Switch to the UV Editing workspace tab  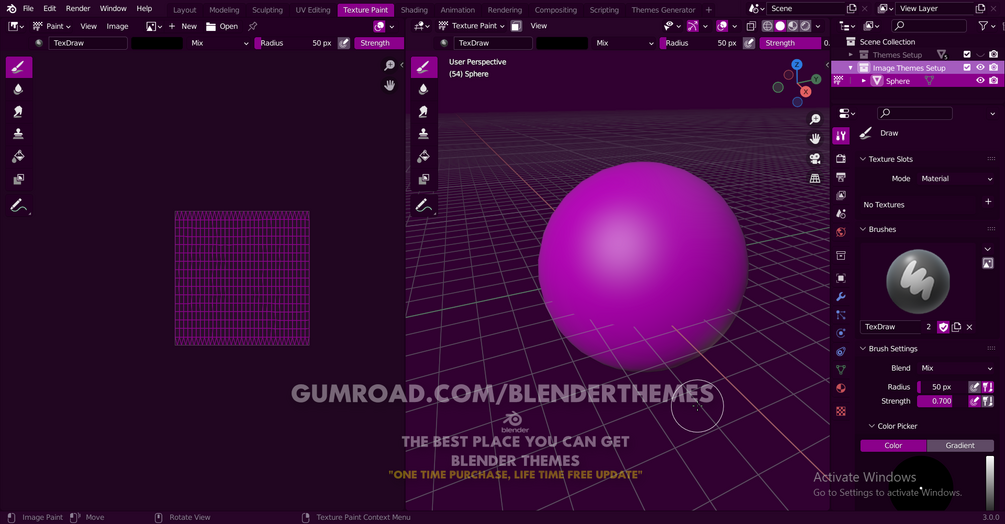313,10
